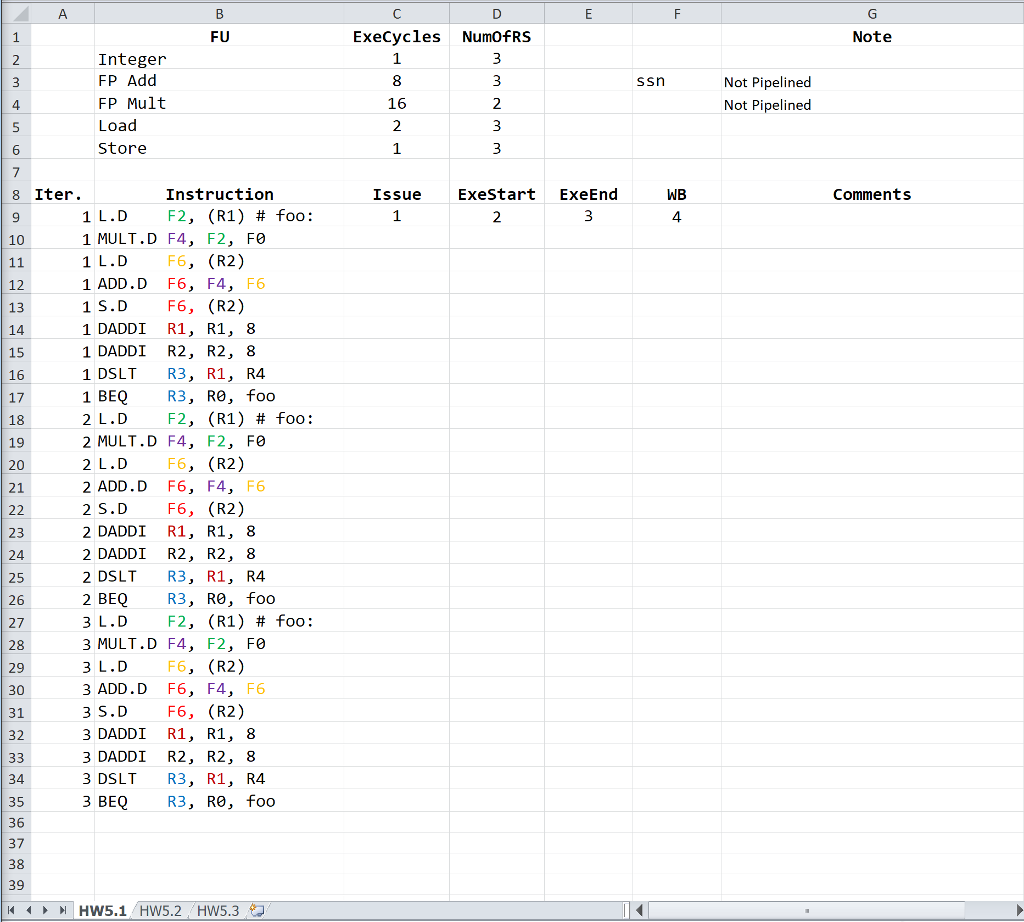Select column B header
The width and height of the screenshot is (1024, 922).
tap(219, 14)
